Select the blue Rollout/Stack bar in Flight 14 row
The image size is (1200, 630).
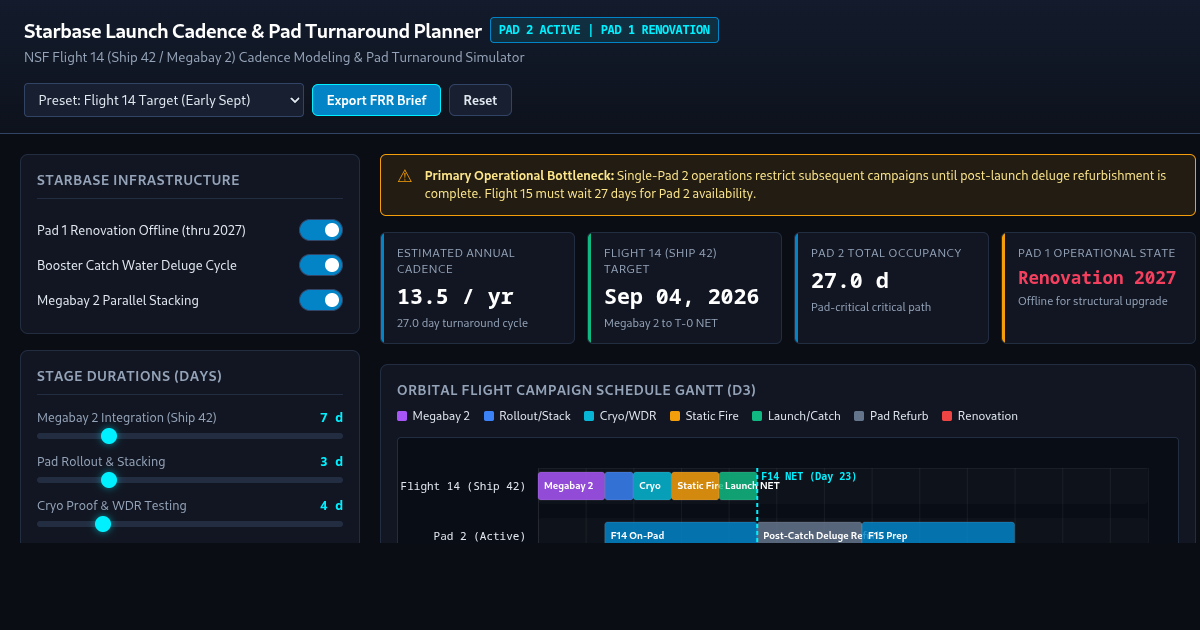point(619,486)
